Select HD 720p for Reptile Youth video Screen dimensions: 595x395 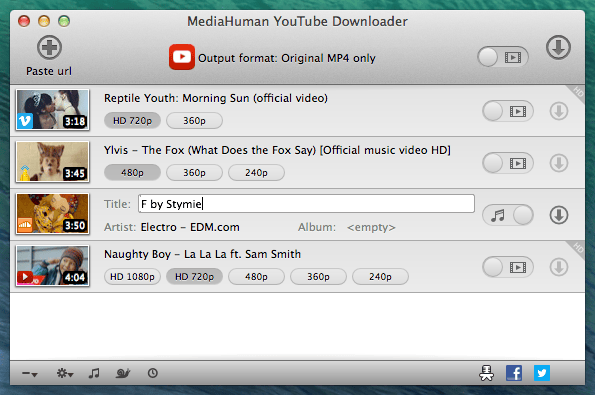click(132, 121)
